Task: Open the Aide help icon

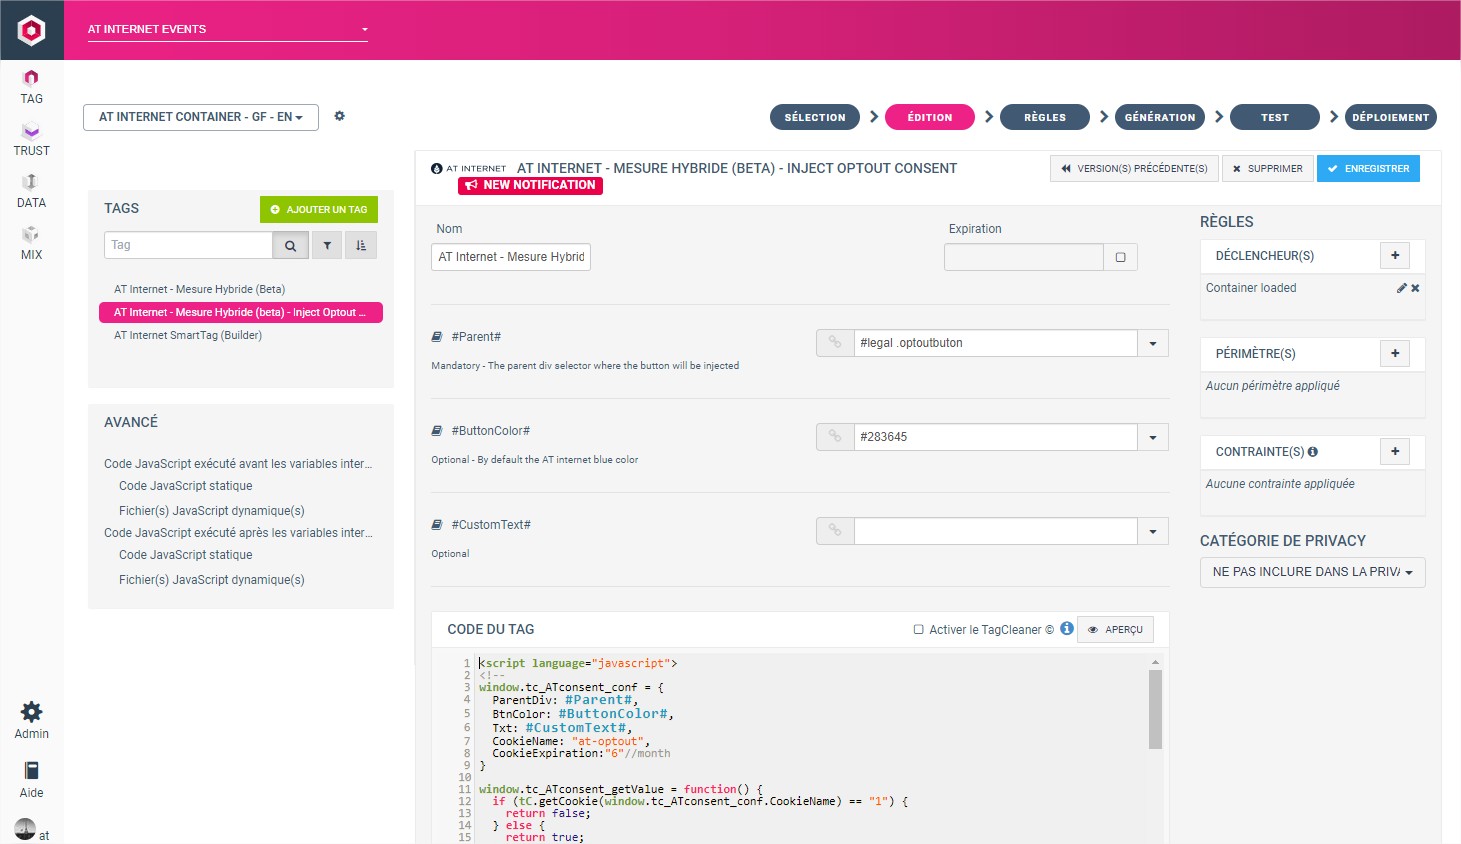Action: pyautogui.click(x=31, y=772)
